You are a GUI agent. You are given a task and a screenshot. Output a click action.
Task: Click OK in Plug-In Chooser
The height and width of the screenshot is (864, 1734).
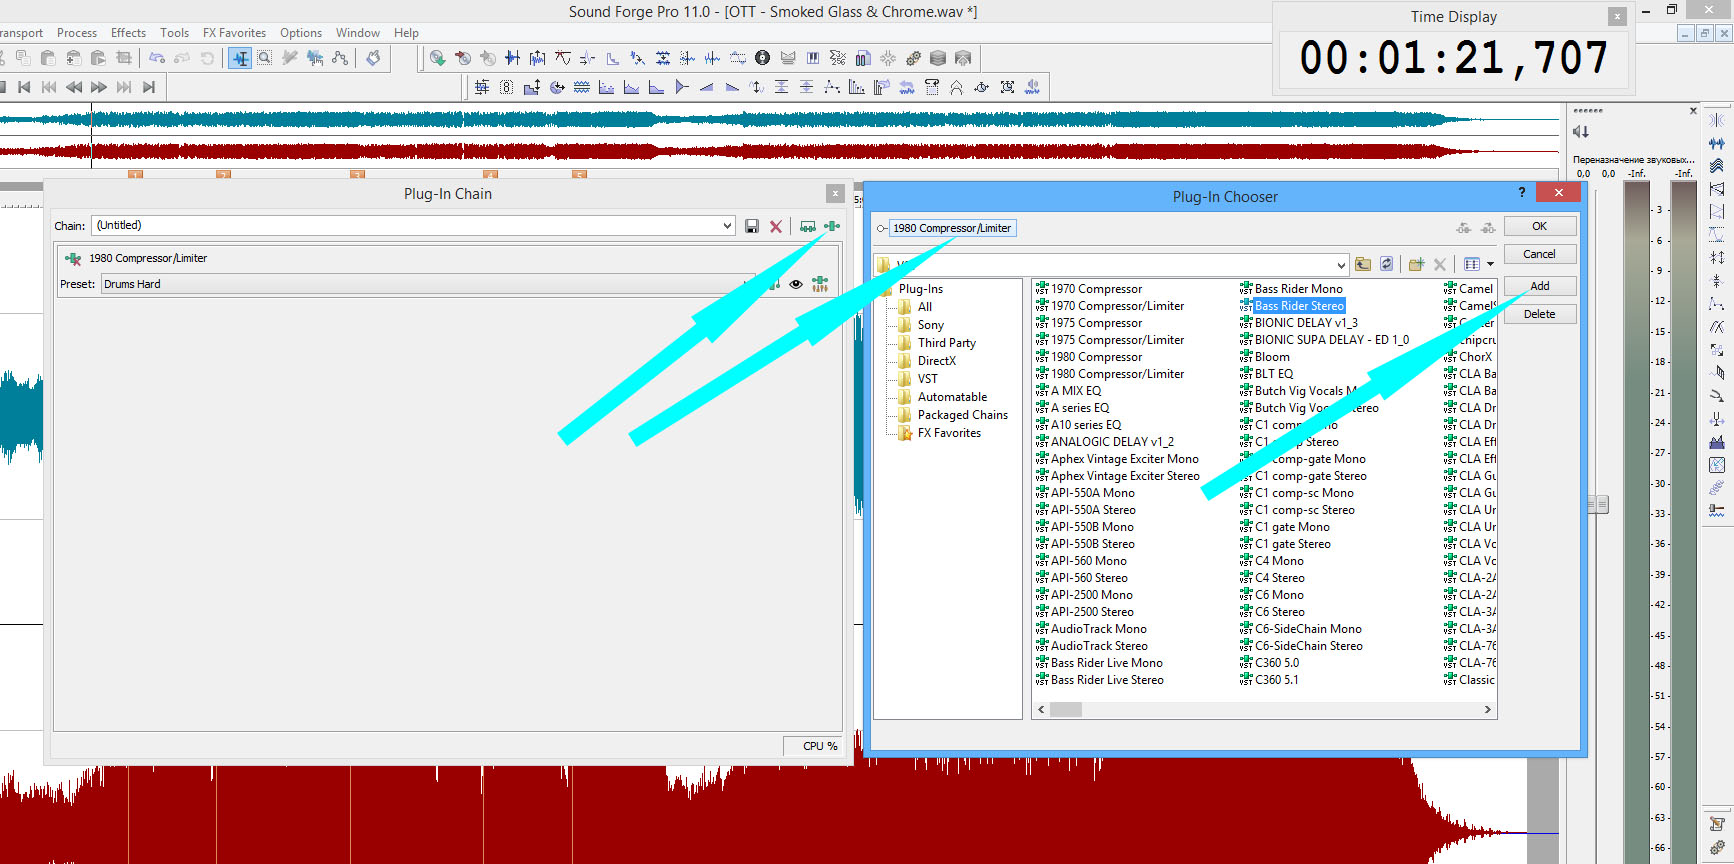click(x=1540, y=226)
